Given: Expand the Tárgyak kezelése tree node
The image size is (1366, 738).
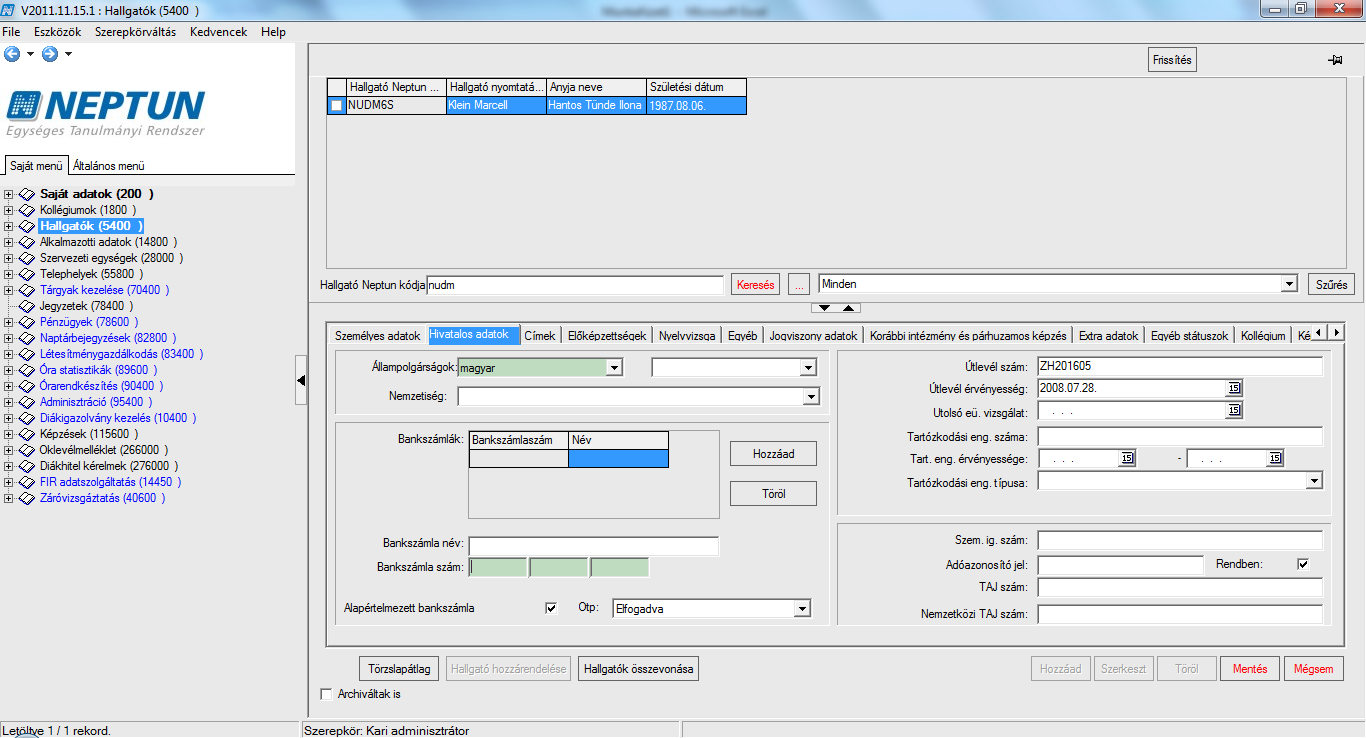Looking at the screenshot, I should tap(8, 290).
